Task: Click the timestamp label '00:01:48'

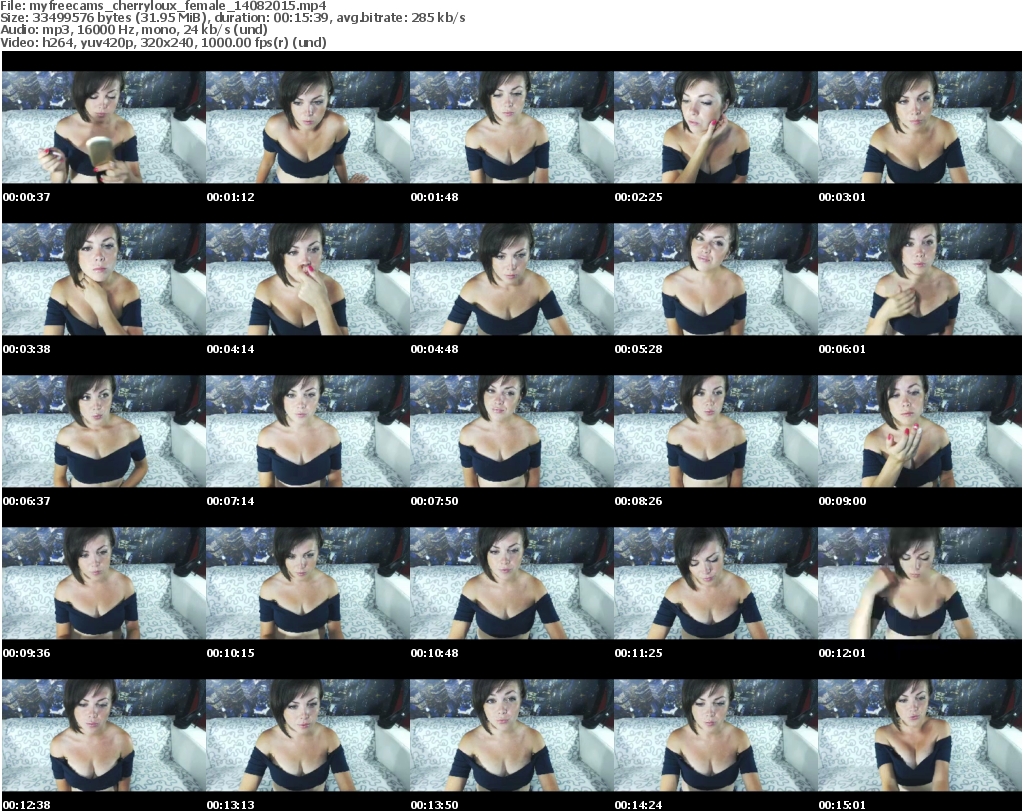Action: (x=434, y=197)
